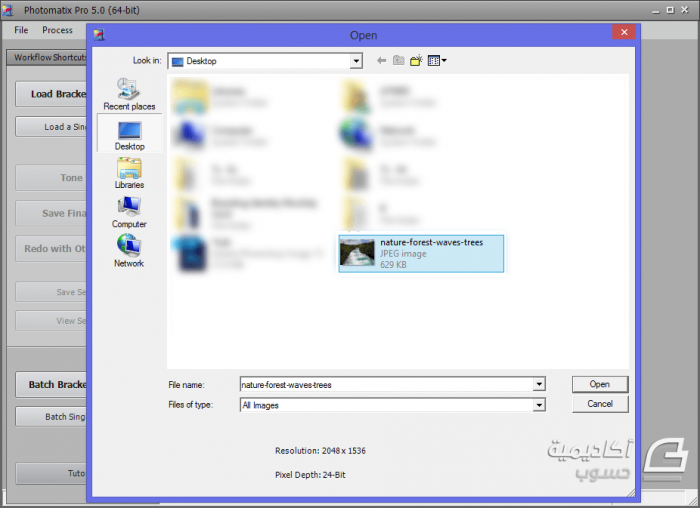Open Network in the places sidebar
The image size is (700, 508).
point(129,251)
